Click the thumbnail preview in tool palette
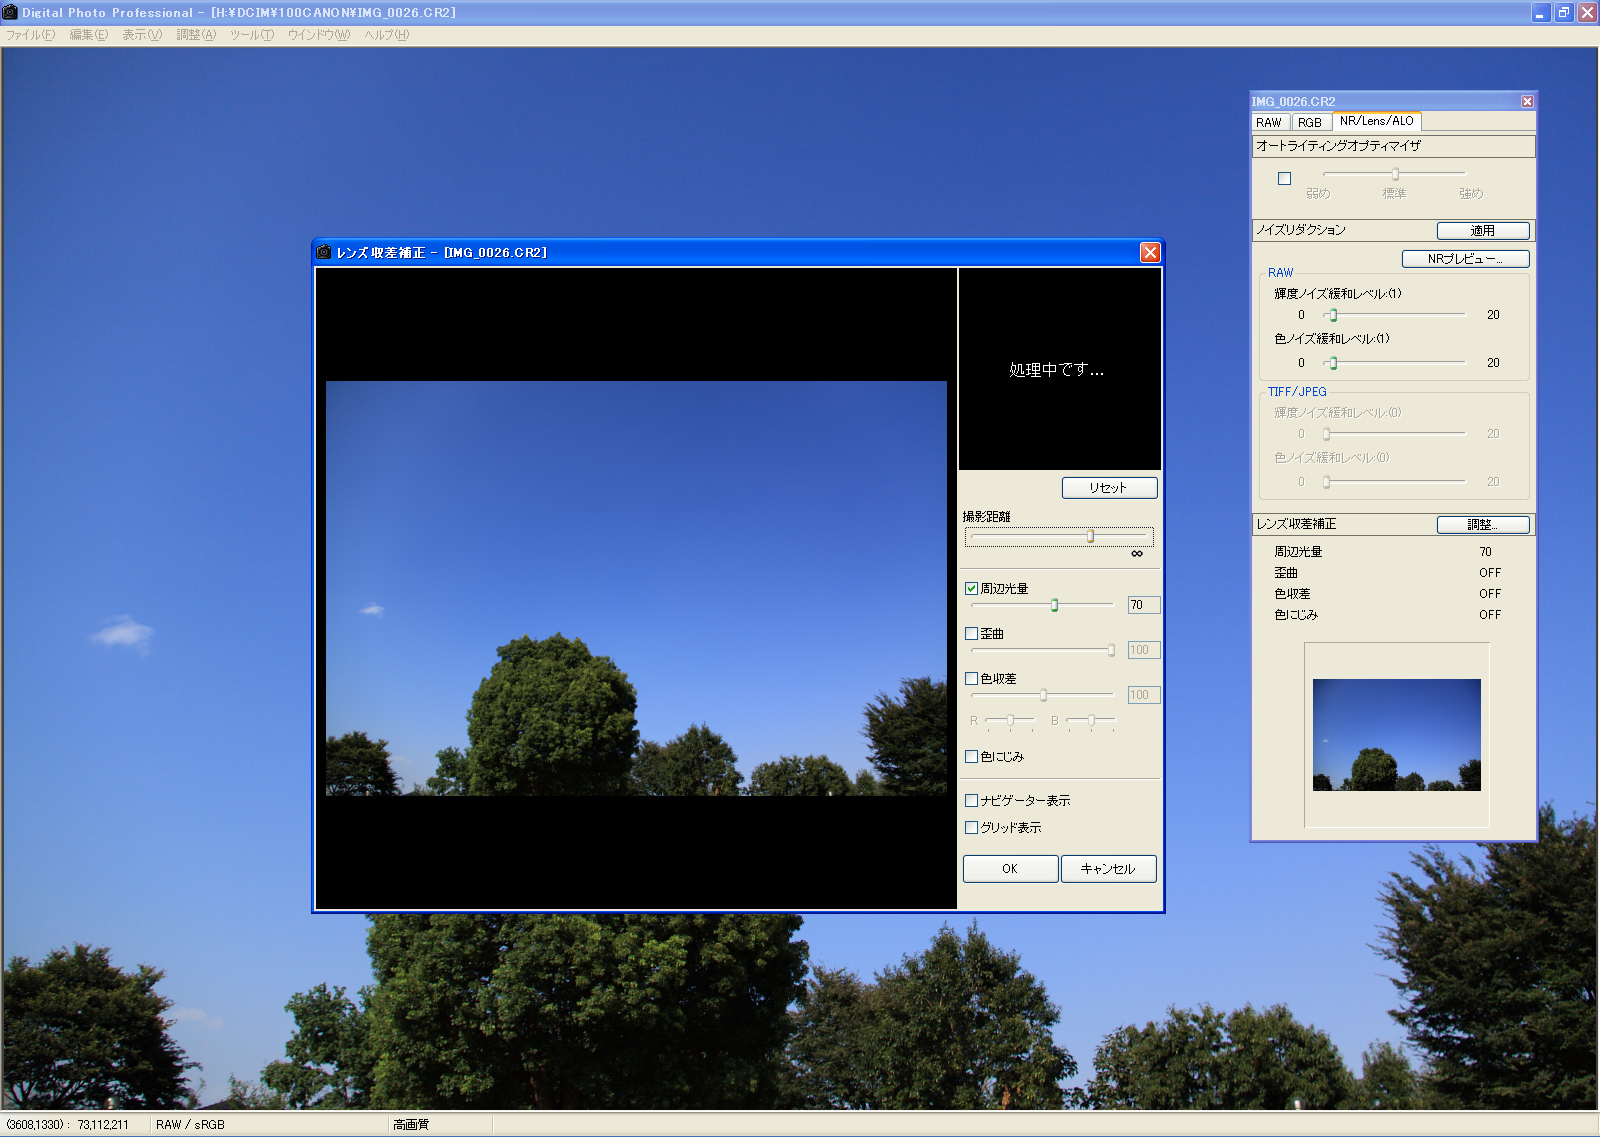The image size is (1600, 1137). [1397, 735]
